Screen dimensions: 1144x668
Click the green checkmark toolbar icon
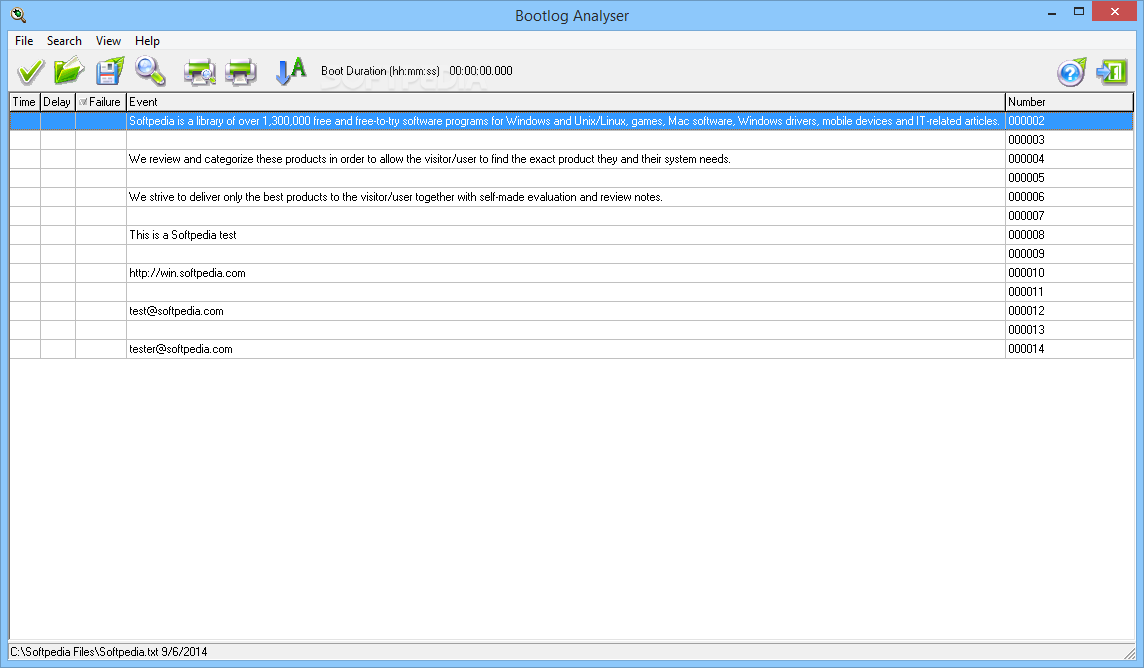[31, 71]
